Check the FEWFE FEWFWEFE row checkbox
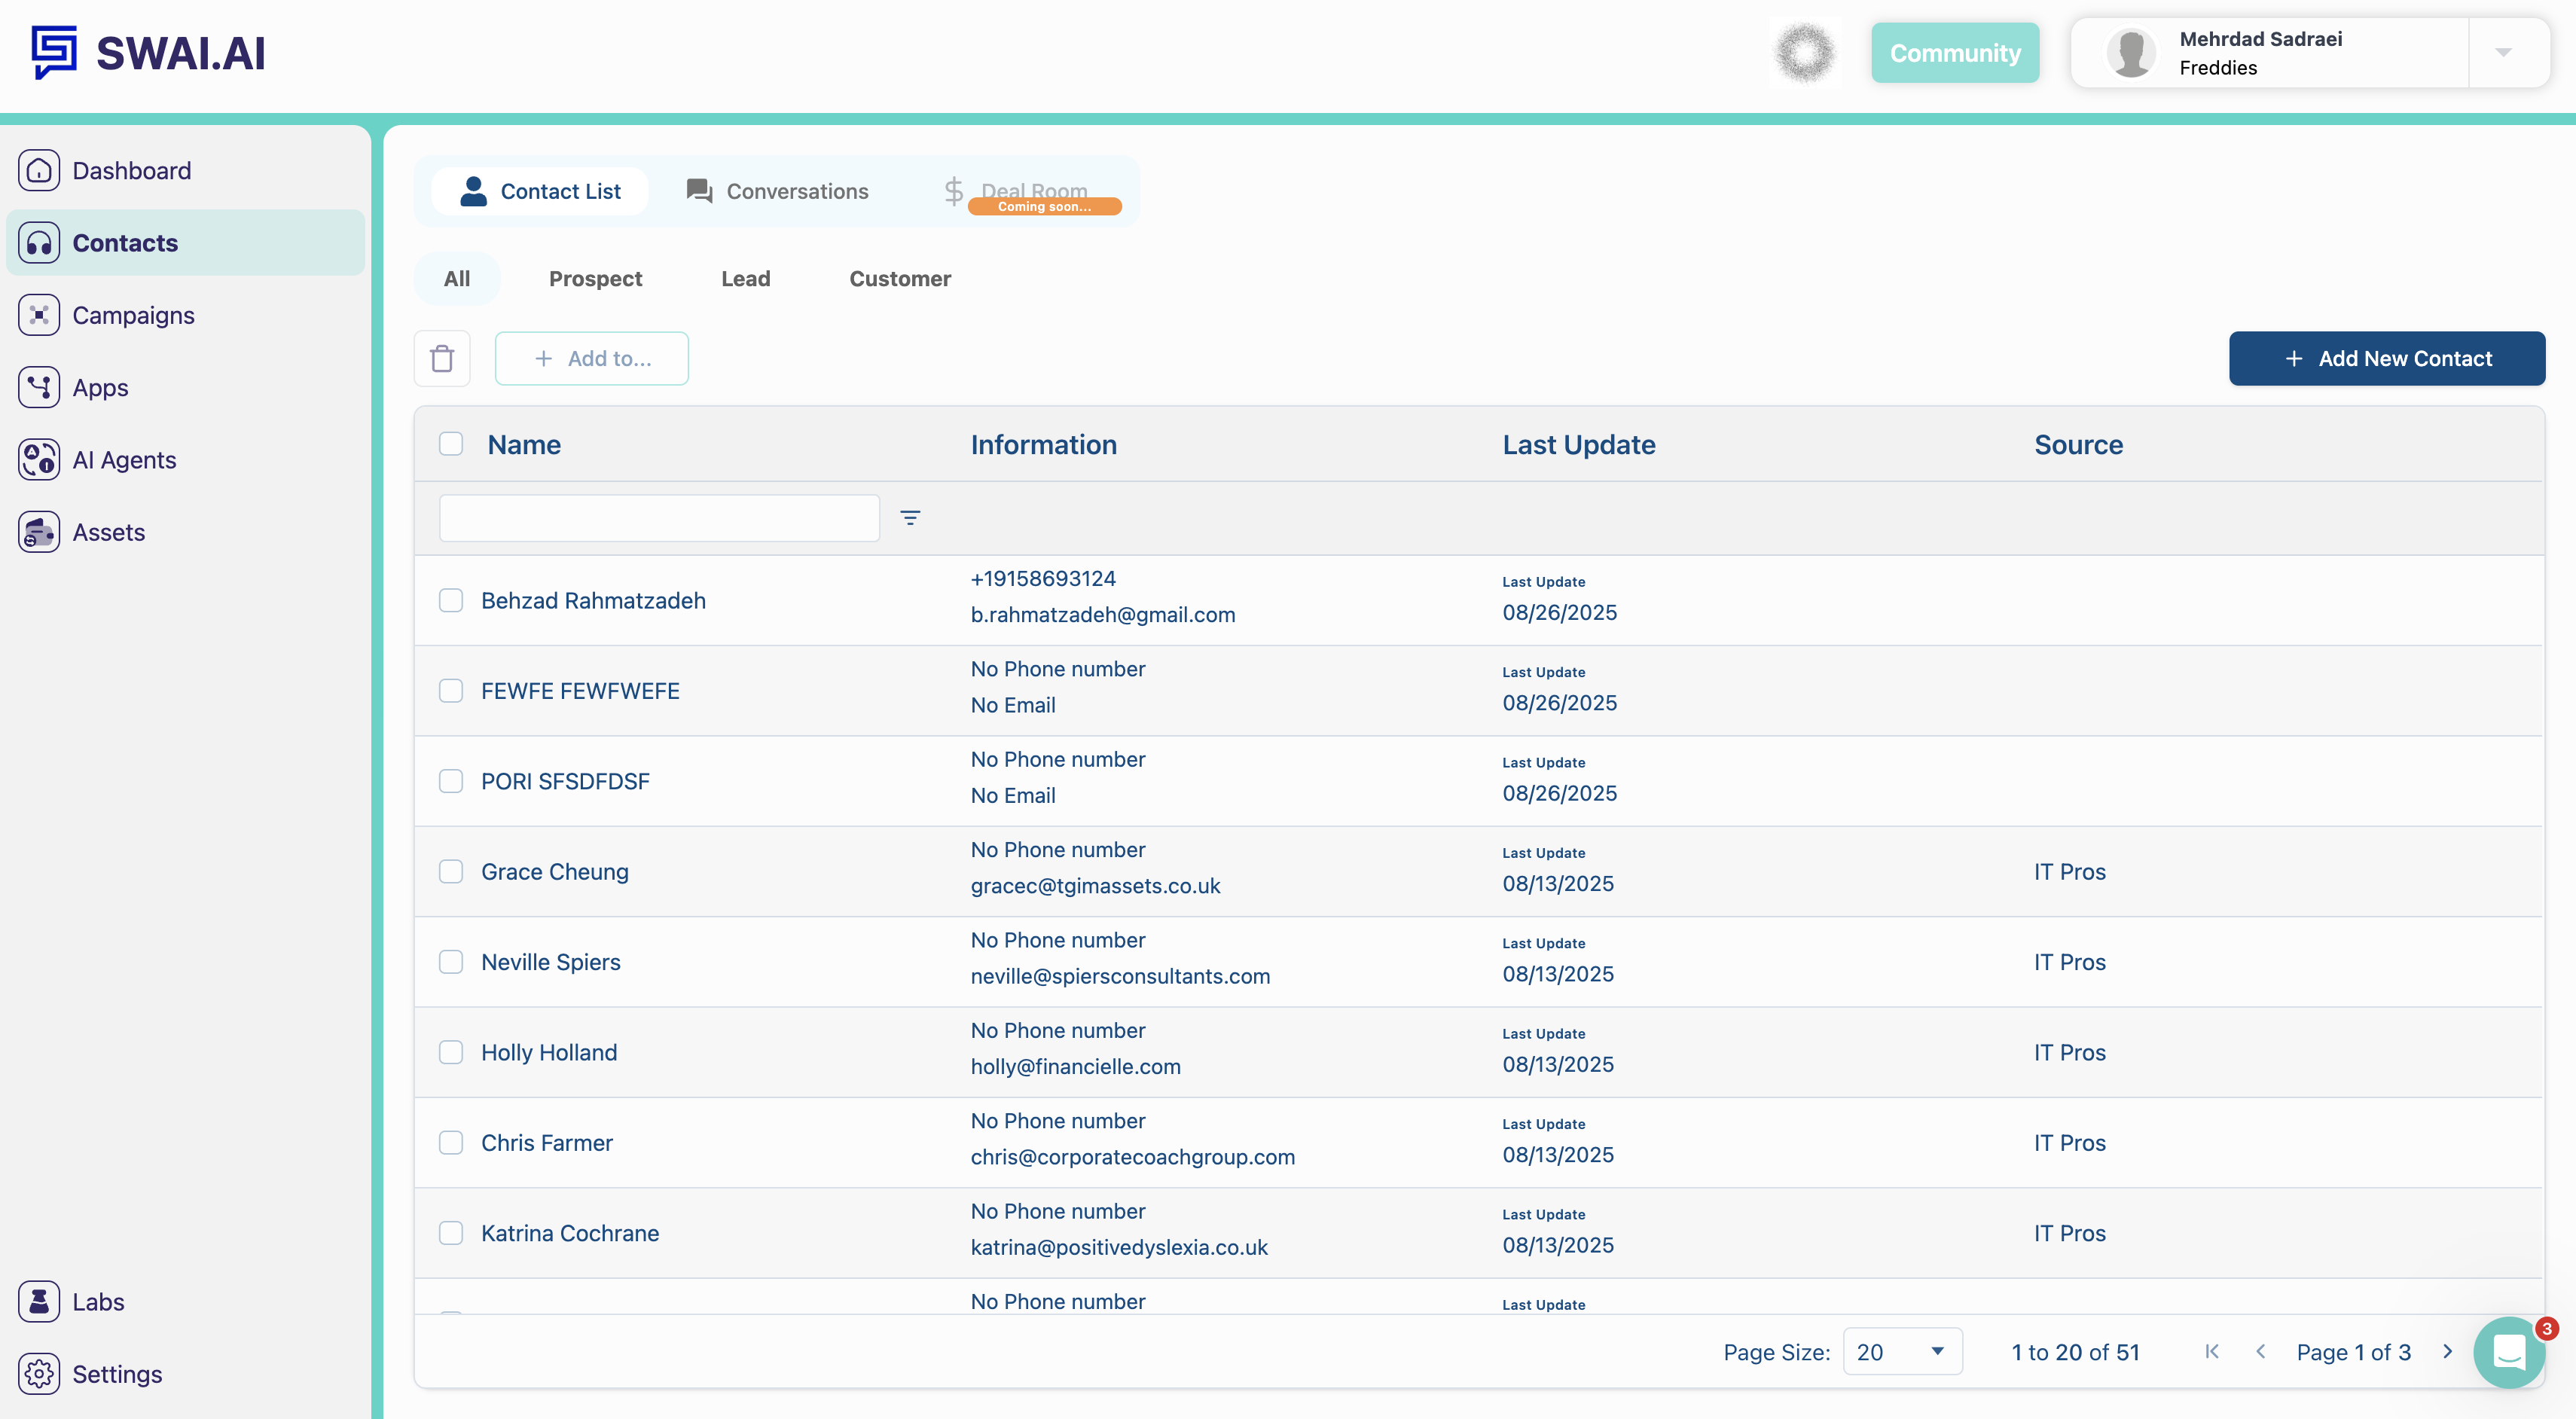This screenshot has height=1419, width=2576. tap(451, 691)
